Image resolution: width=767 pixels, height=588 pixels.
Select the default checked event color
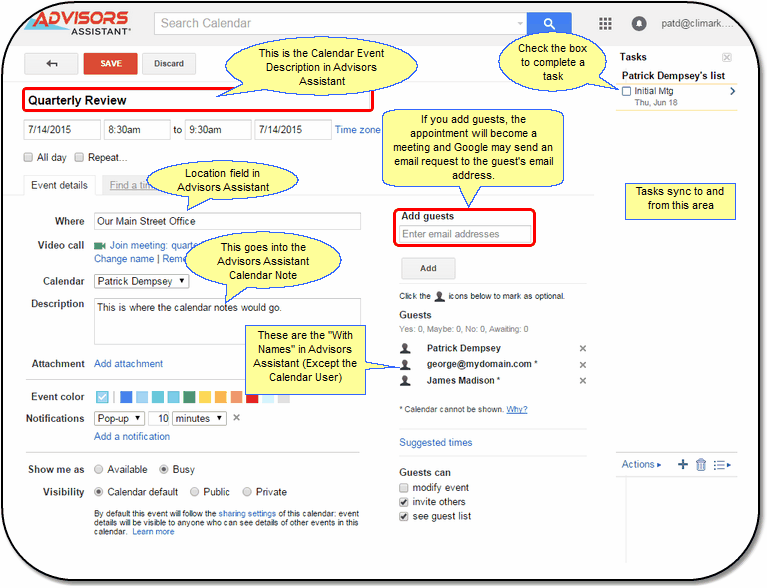point(102,397)
